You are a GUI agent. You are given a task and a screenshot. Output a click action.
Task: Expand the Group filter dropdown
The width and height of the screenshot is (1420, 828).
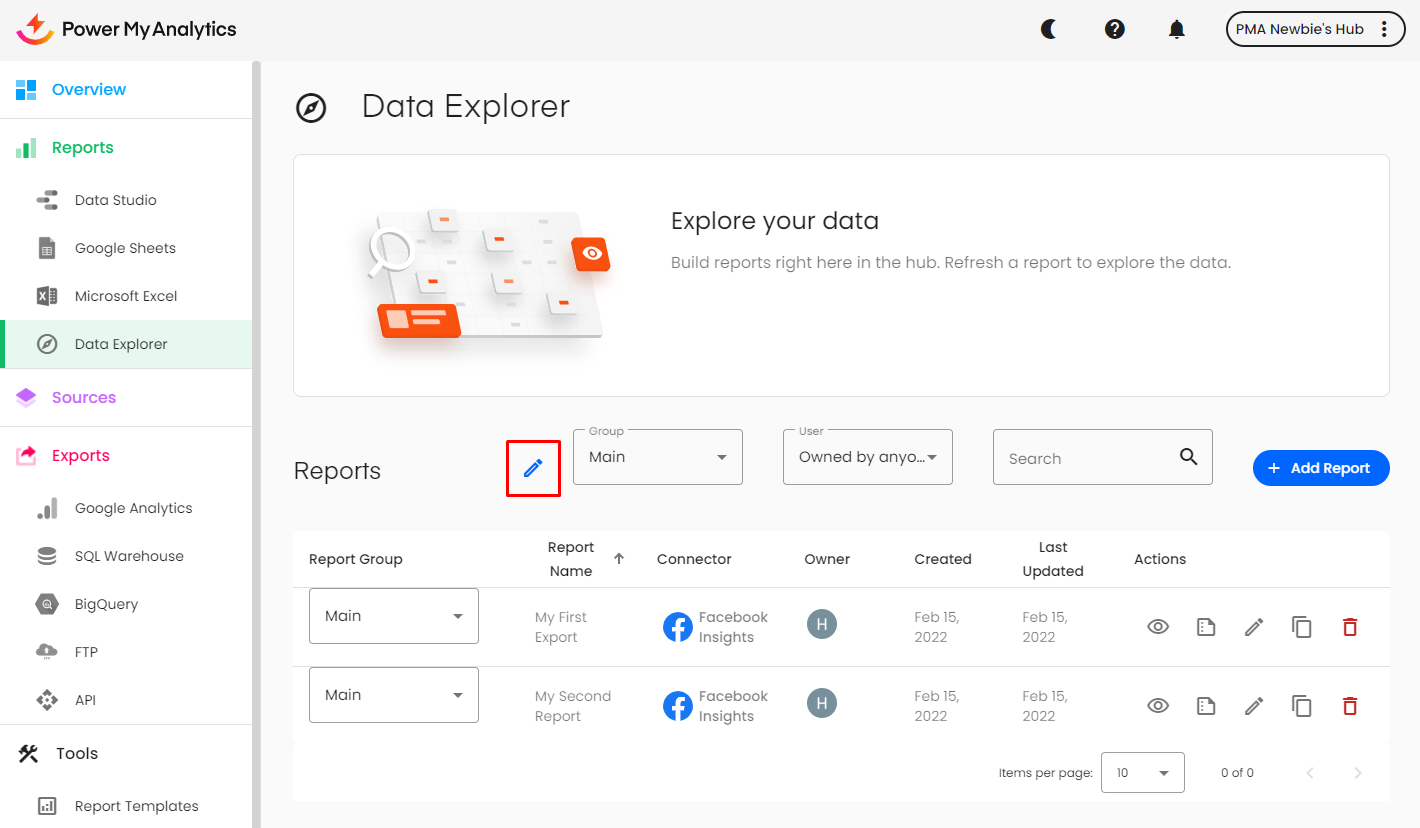pyautogui.click(x=658, y=457)
